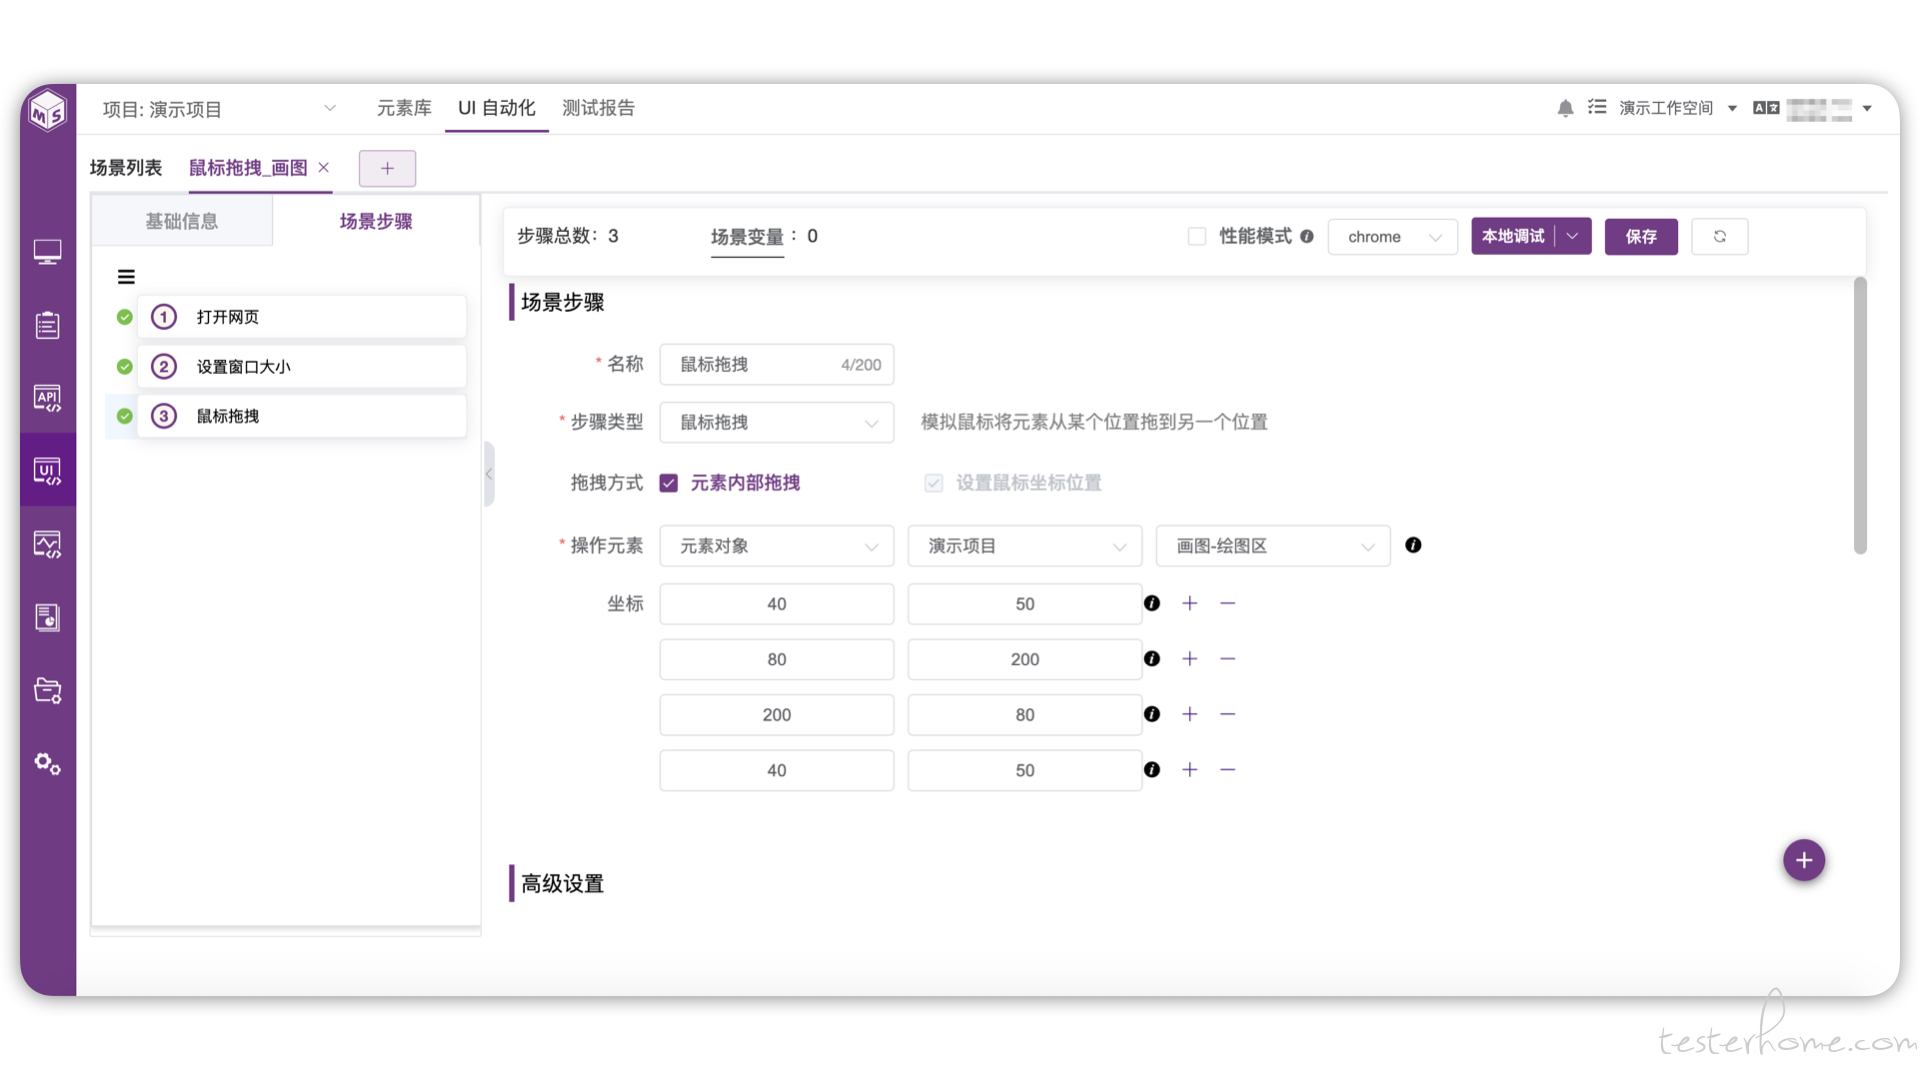Toggle status check for 打开网页 step

click(x=124, y=317)
